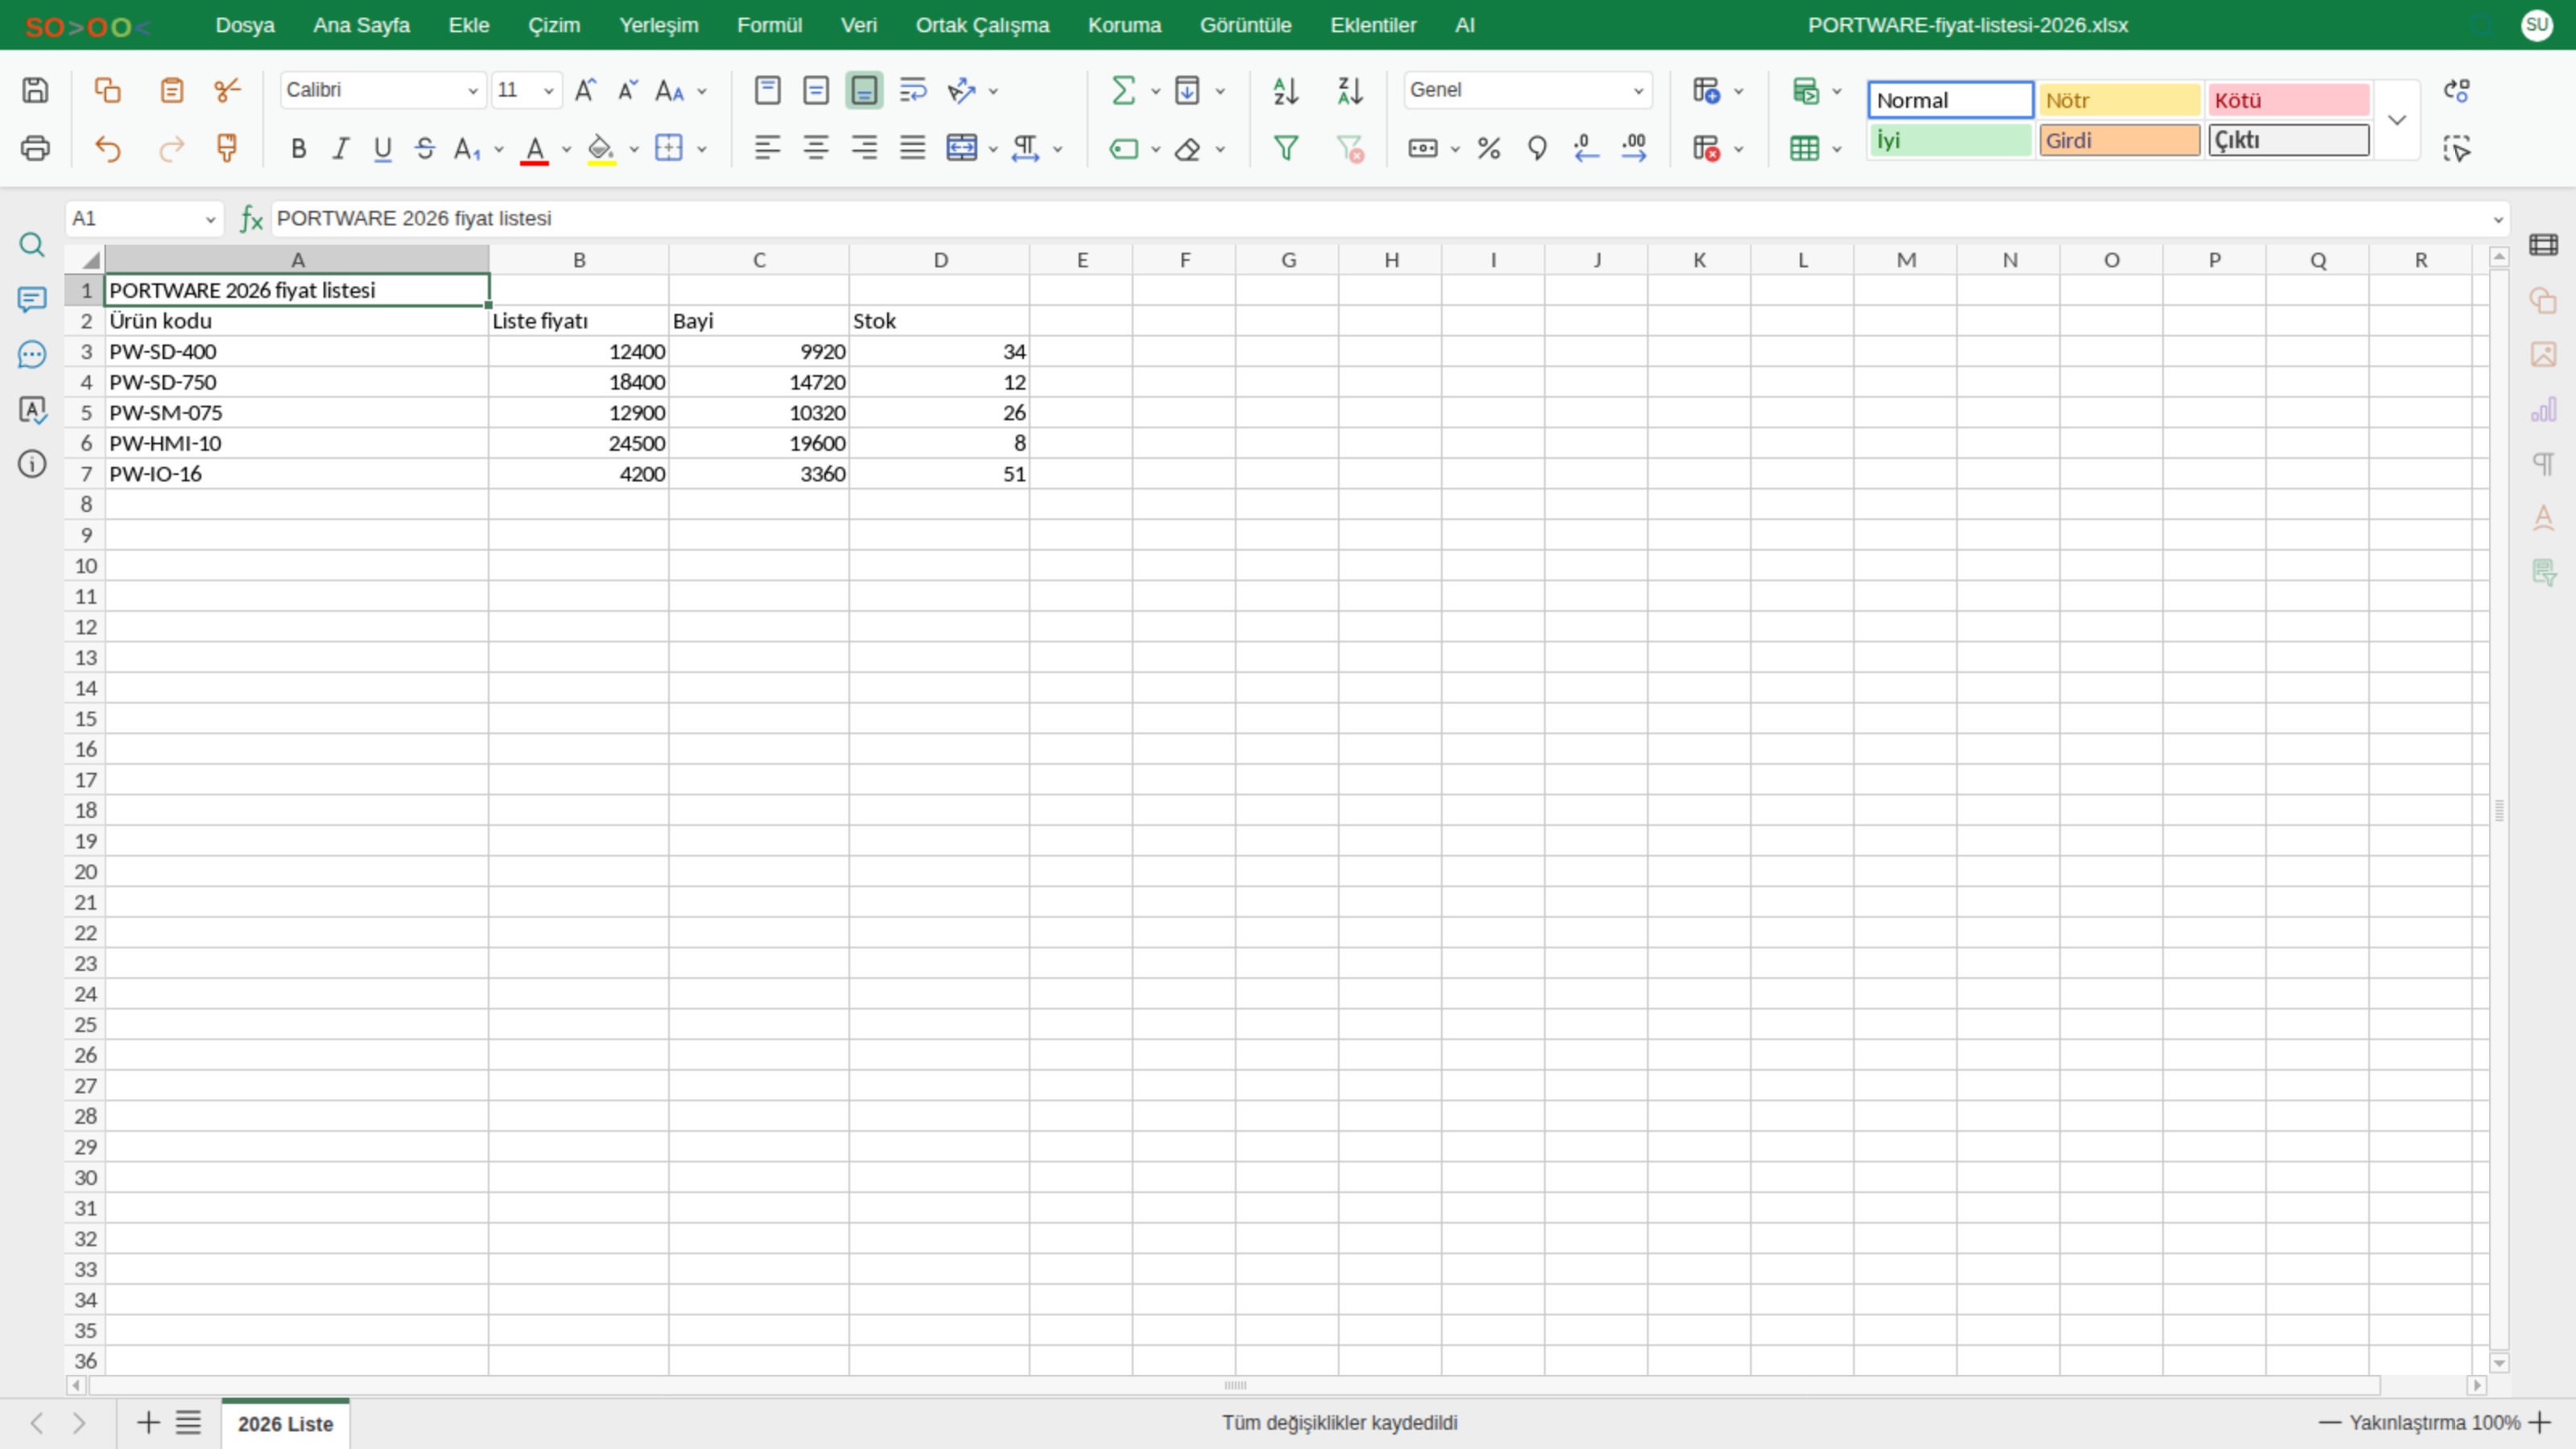Apply the red font color swatch
Viewport: 2576px width, 1449px height.
[535, 149]
